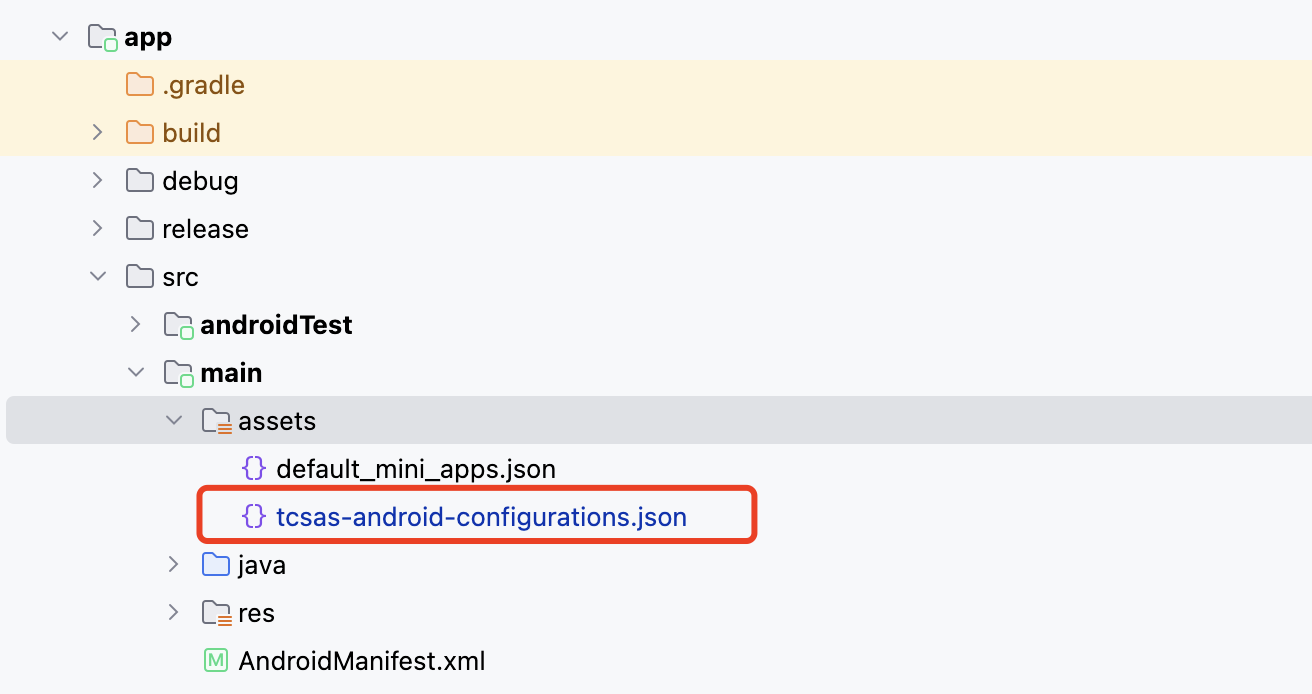Image resolution: width=1312 pixels, height=694 pixels.
Task: Click the .gradle folder icon
Action: 139,84
